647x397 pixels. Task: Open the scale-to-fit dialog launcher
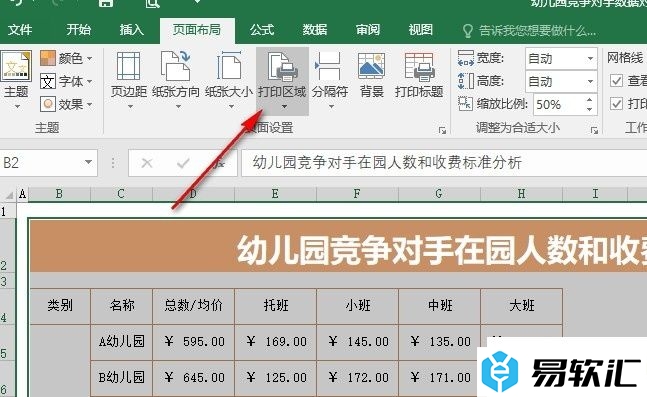(x=594, y=130)
